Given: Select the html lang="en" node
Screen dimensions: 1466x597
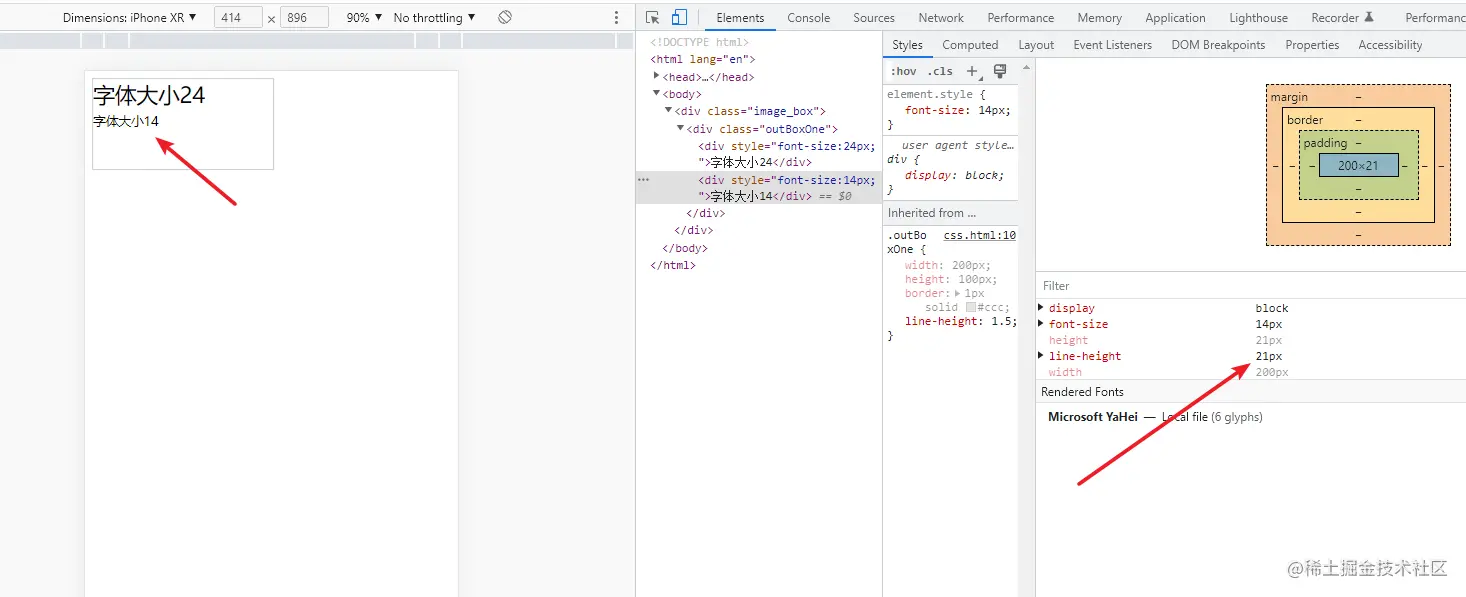Looking at the screenshot, I should [703, 60].
